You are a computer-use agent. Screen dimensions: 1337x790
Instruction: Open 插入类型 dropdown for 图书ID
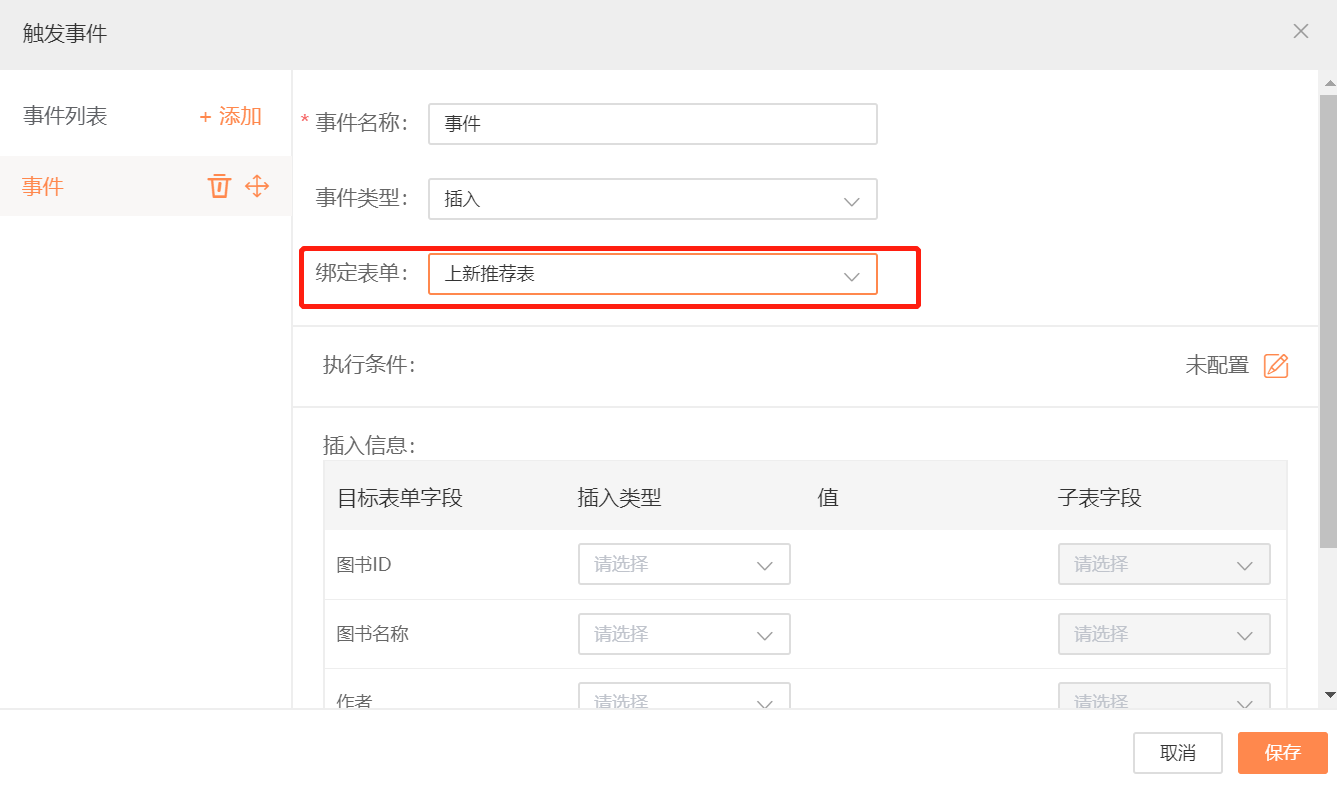click(684, 565)
